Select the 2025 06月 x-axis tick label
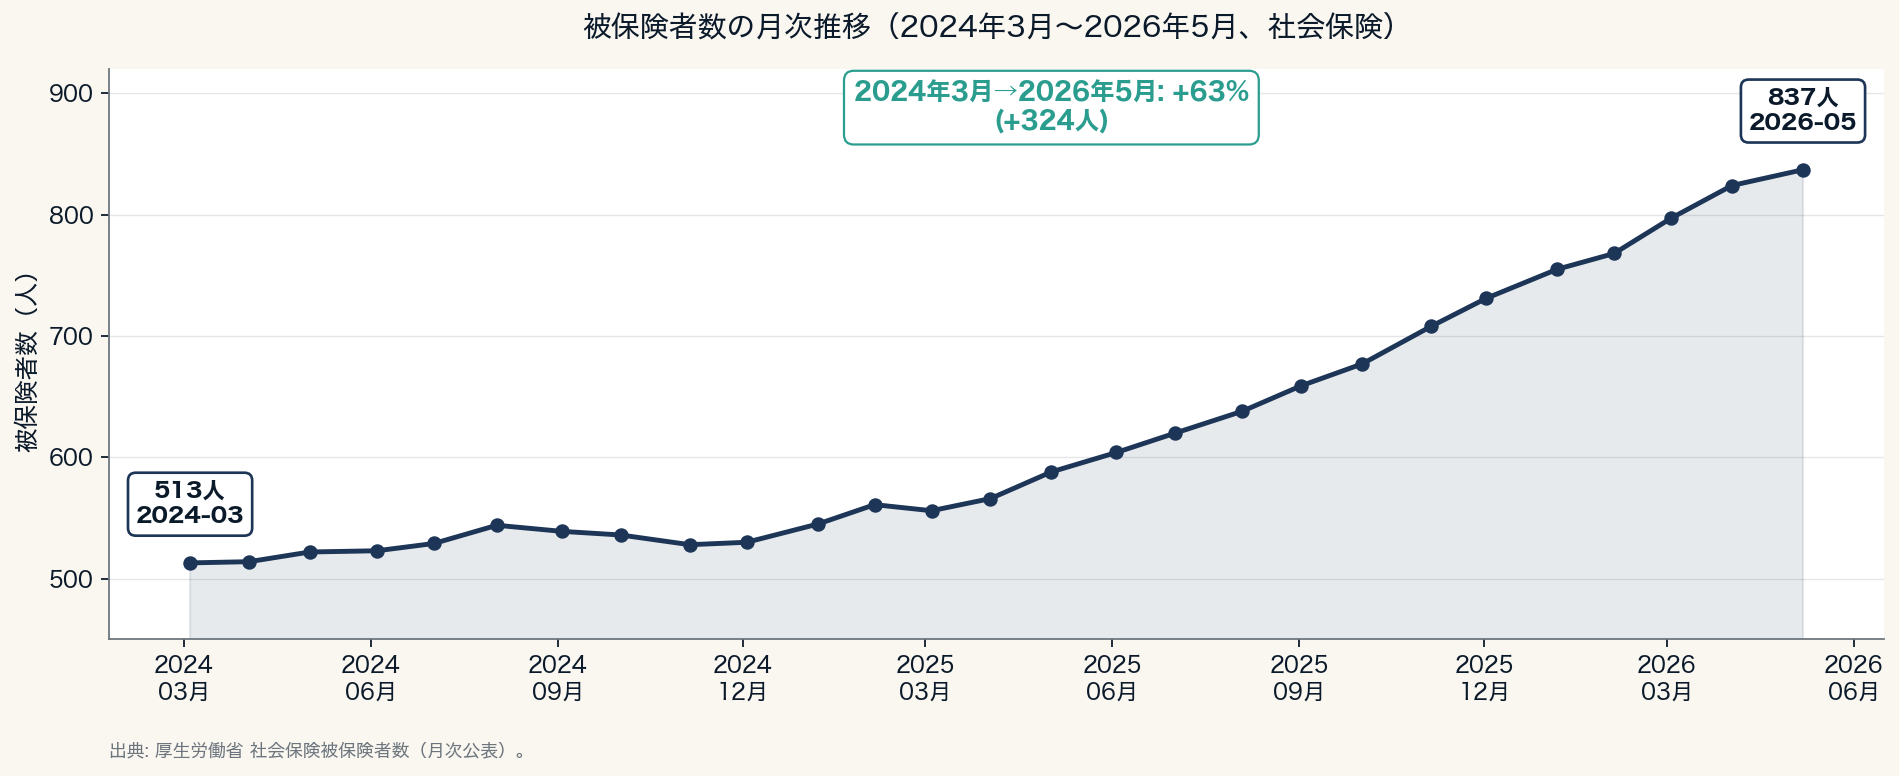This screenshot has height=776, width=1899. pyautogui.click(x=1112, y=678)
